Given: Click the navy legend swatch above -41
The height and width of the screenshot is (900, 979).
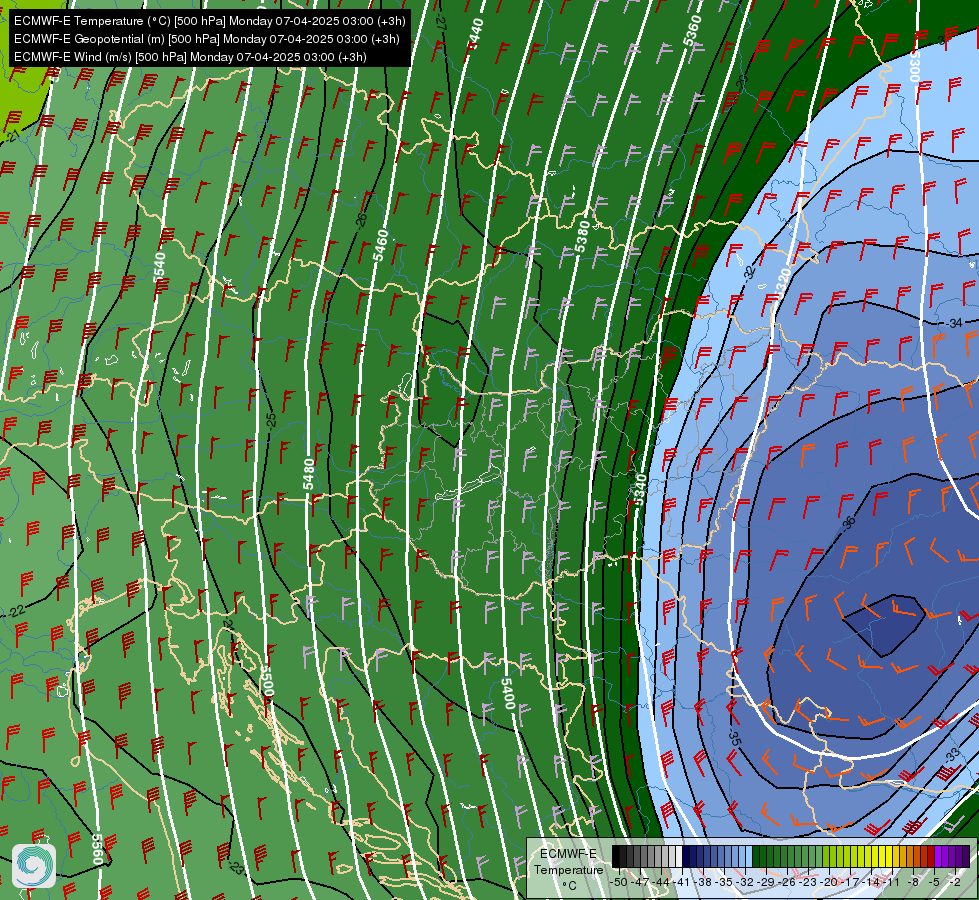Looking at the screenshot, I should point(686,857).
